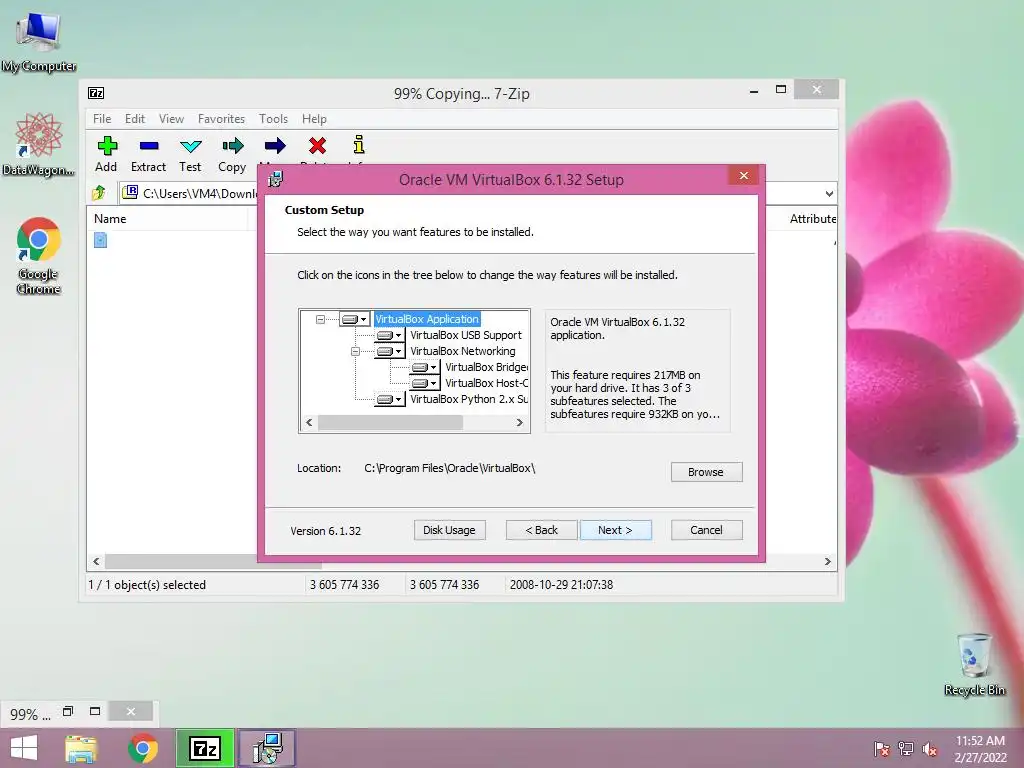Open Google Chrome desktop shortcut
The height and width of the screenshot is (768, 1024).
point(39,256)
